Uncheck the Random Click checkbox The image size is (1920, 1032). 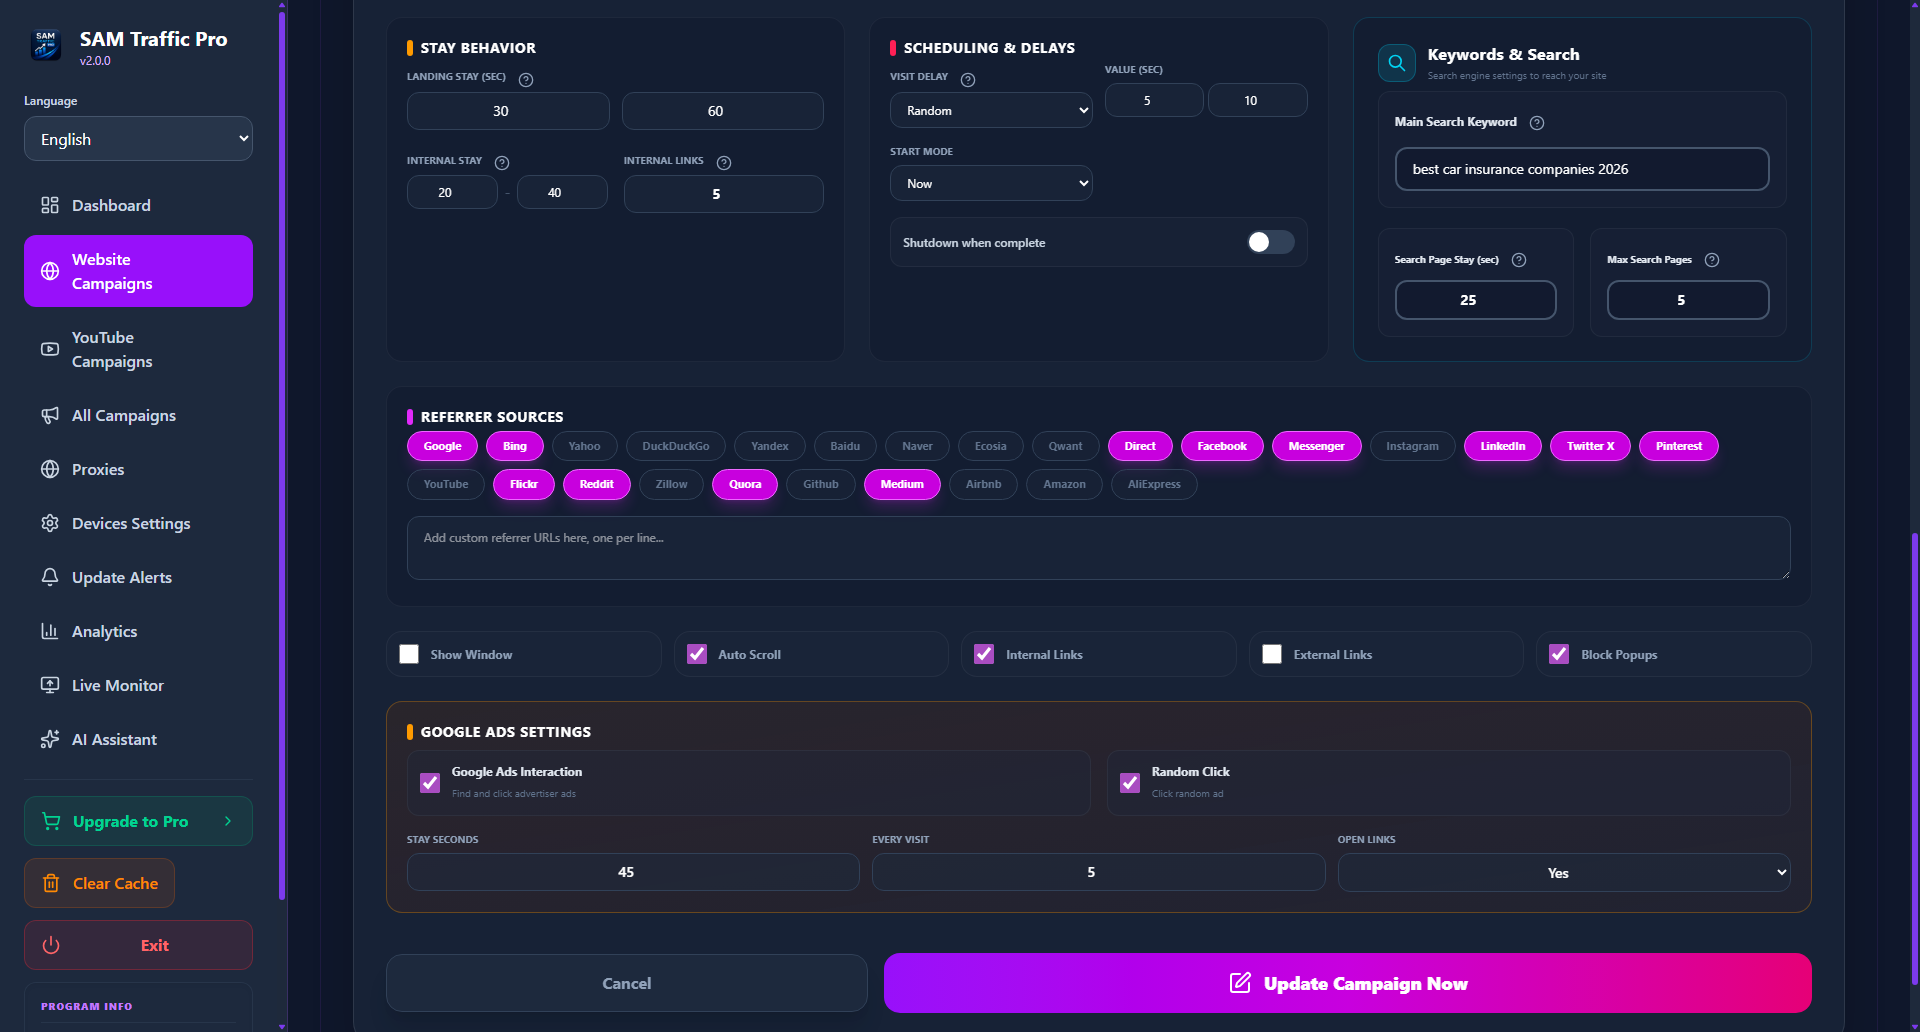click(x=1130, y=783)
